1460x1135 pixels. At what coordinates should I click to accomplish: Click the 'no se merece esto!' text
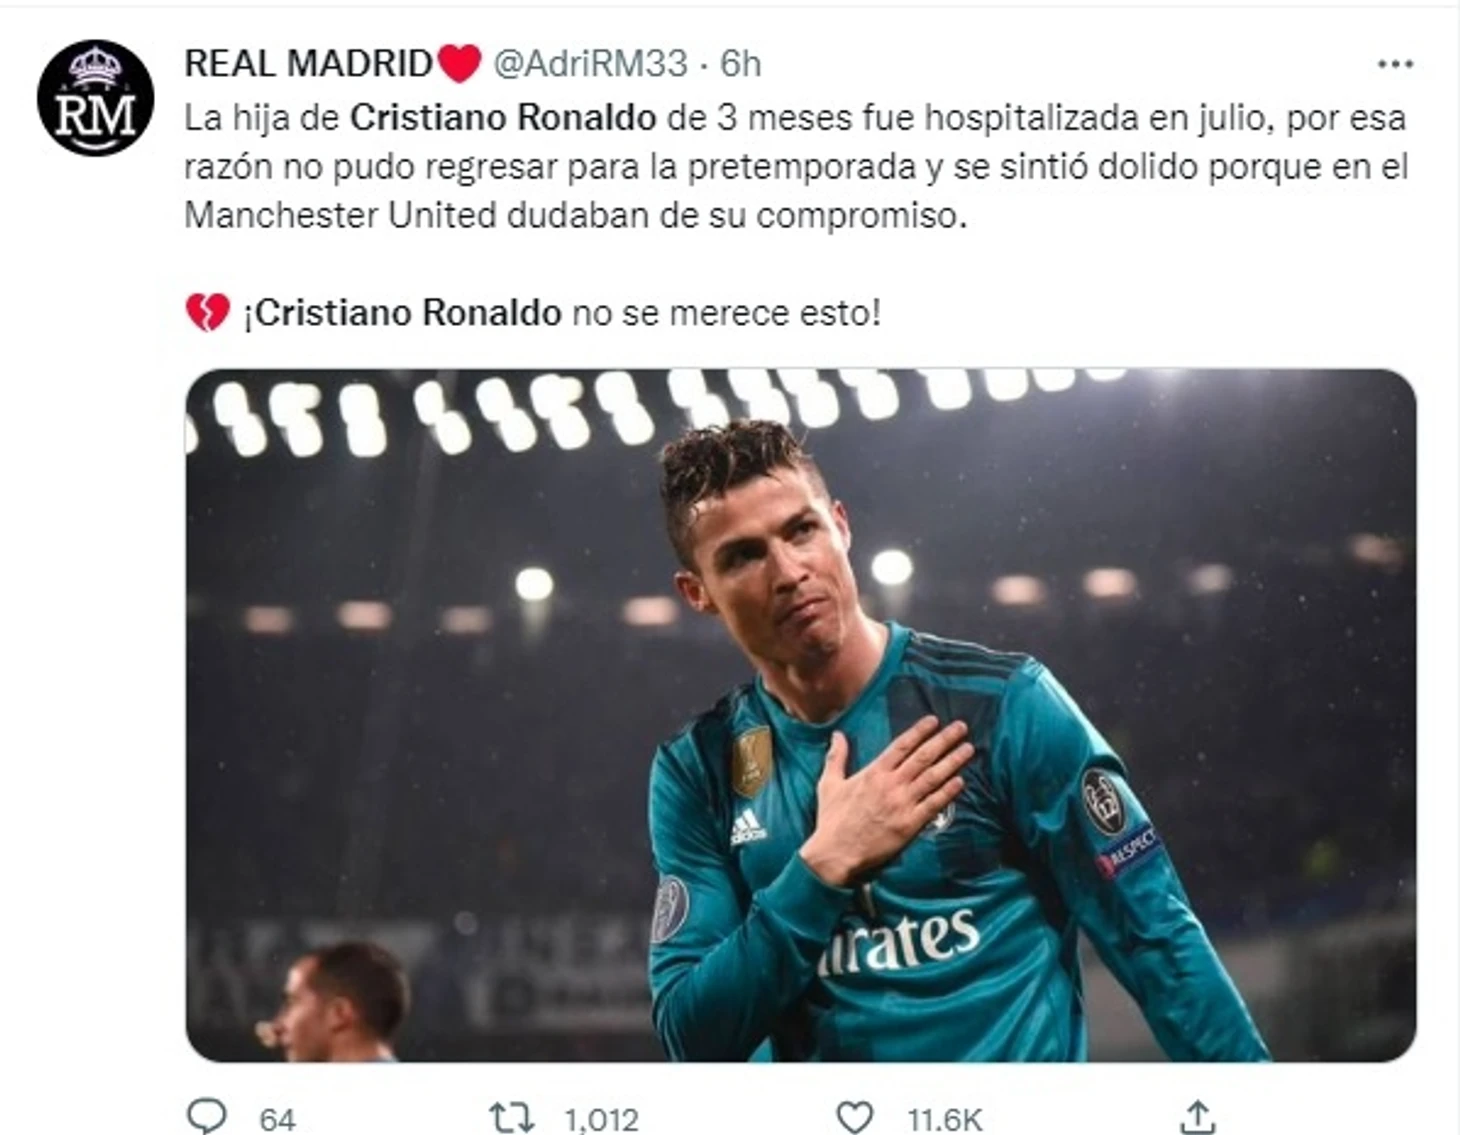click(726, 313)
